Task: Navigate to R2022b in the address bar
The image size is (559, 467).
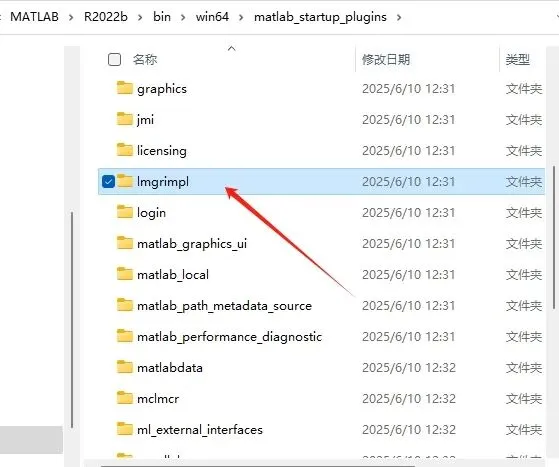Action: pyautogui.click(x=106, y=17)
